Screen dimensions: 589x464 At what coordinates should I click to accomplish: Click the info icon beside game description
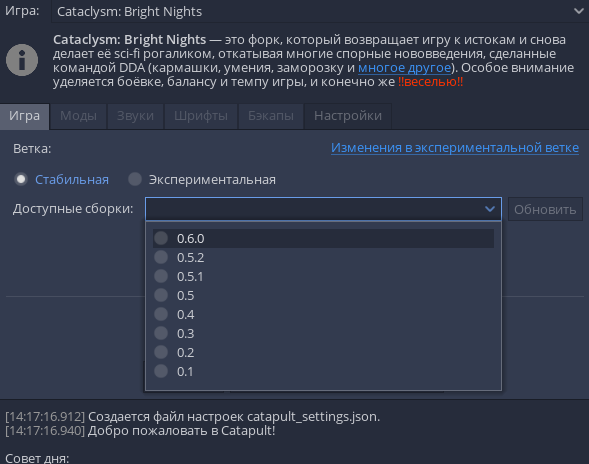tap(22, 60)
